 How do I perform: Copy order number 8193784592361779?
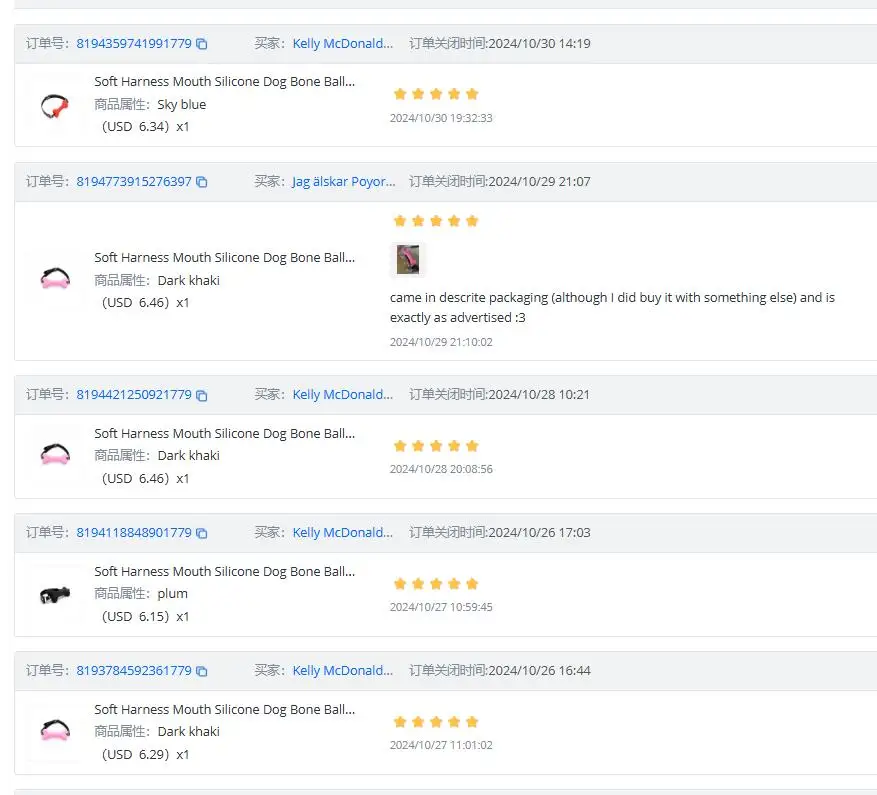202,671
